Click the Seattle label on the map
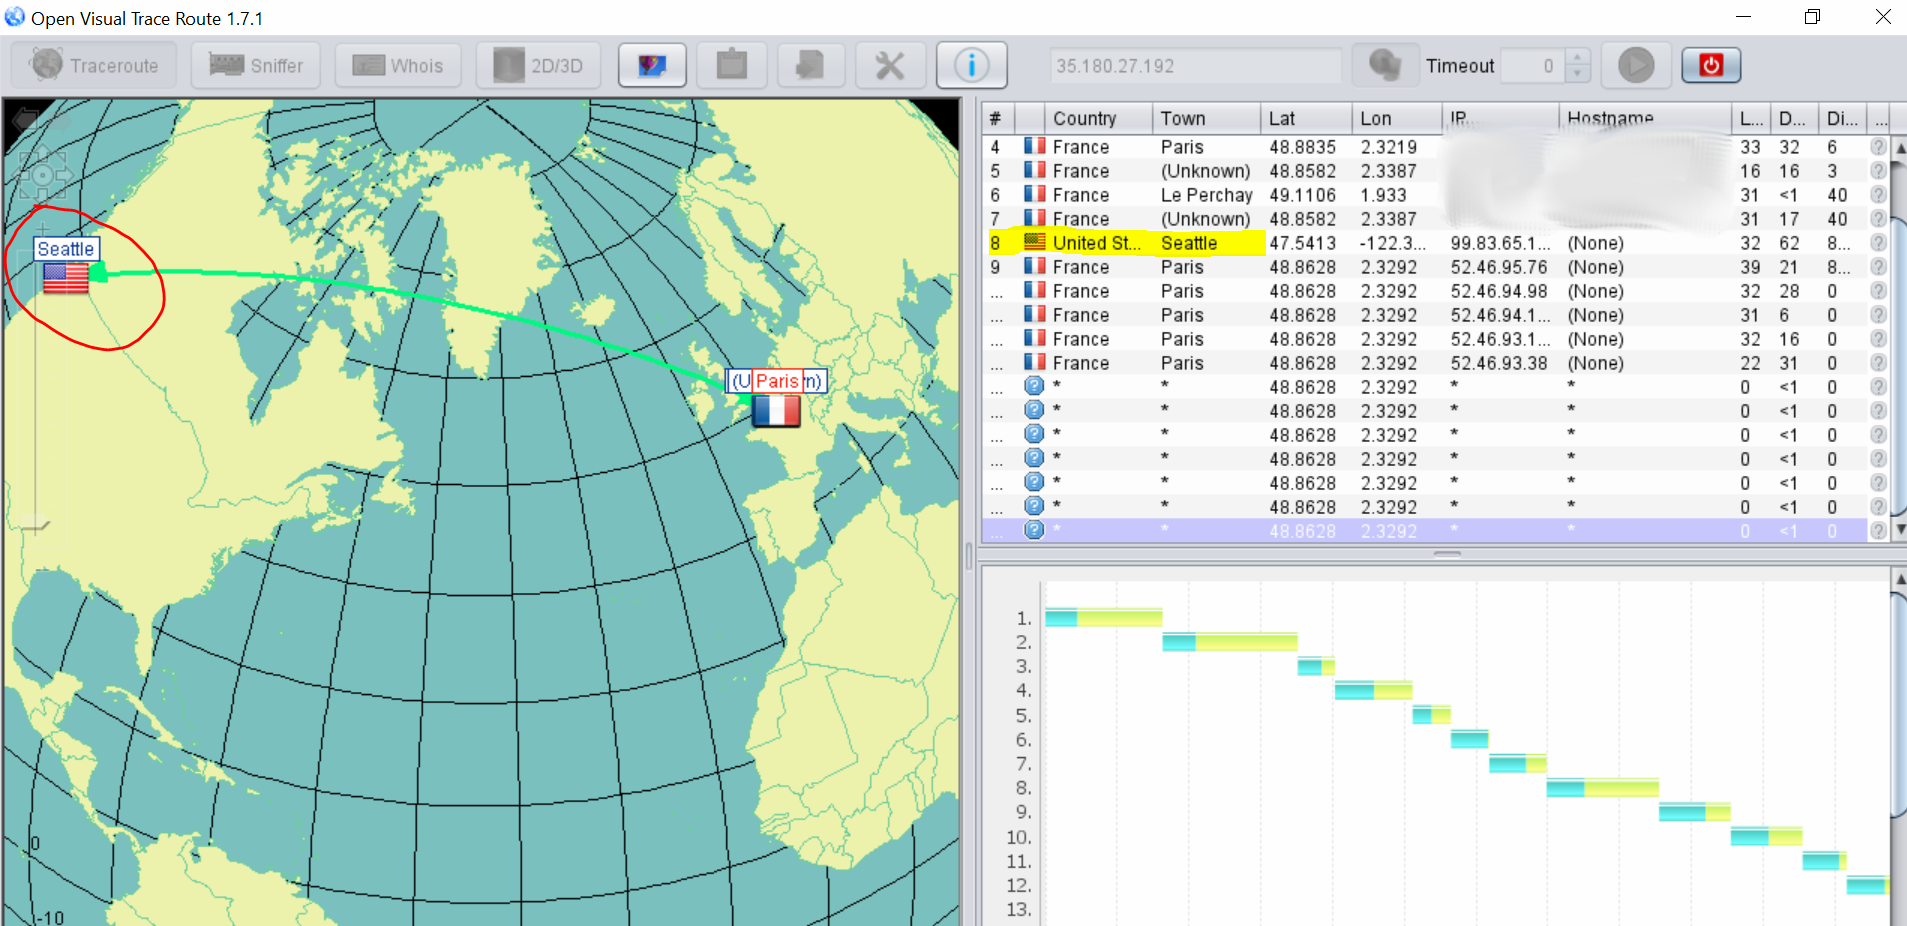This screenshot has height=926, width=1907. pyautogui.click(x=66, y=249)
